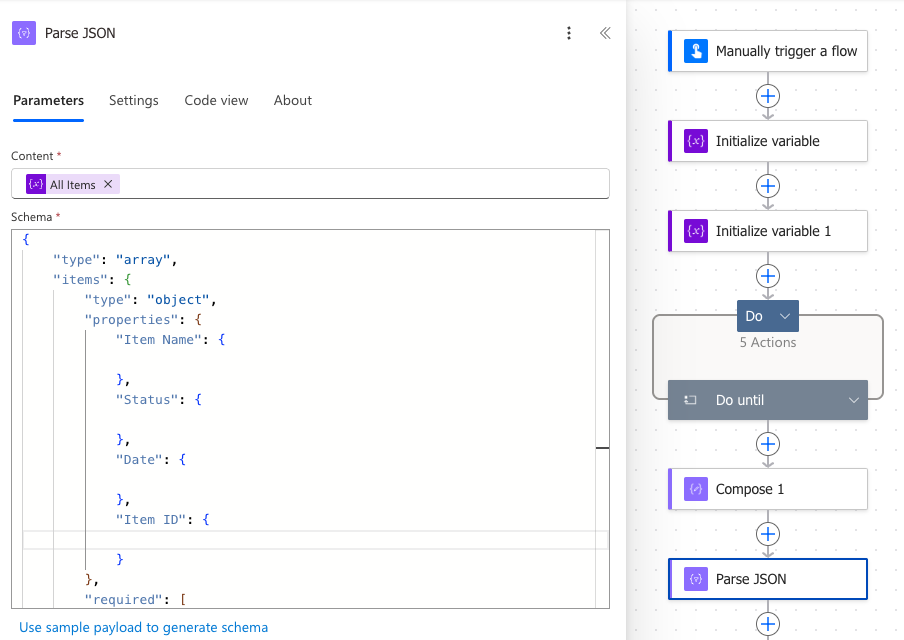The image size is (904, 640).
Task: Click the 5 Actions text in Do loop
Action: [768, 342]
